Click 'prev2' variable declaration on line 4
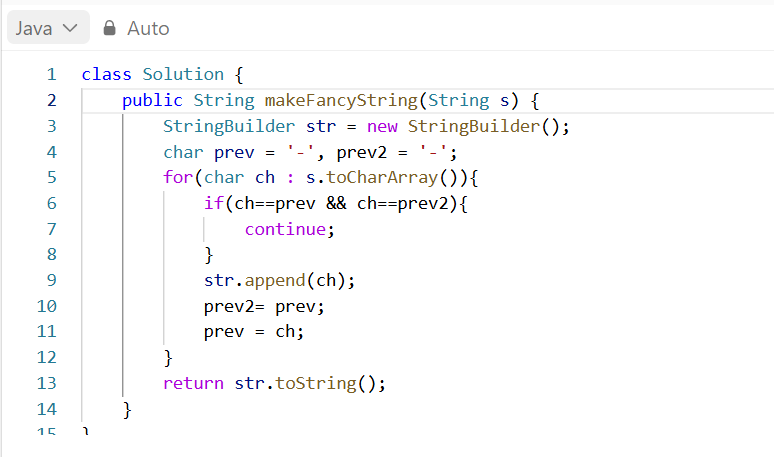 pos(362,152)
